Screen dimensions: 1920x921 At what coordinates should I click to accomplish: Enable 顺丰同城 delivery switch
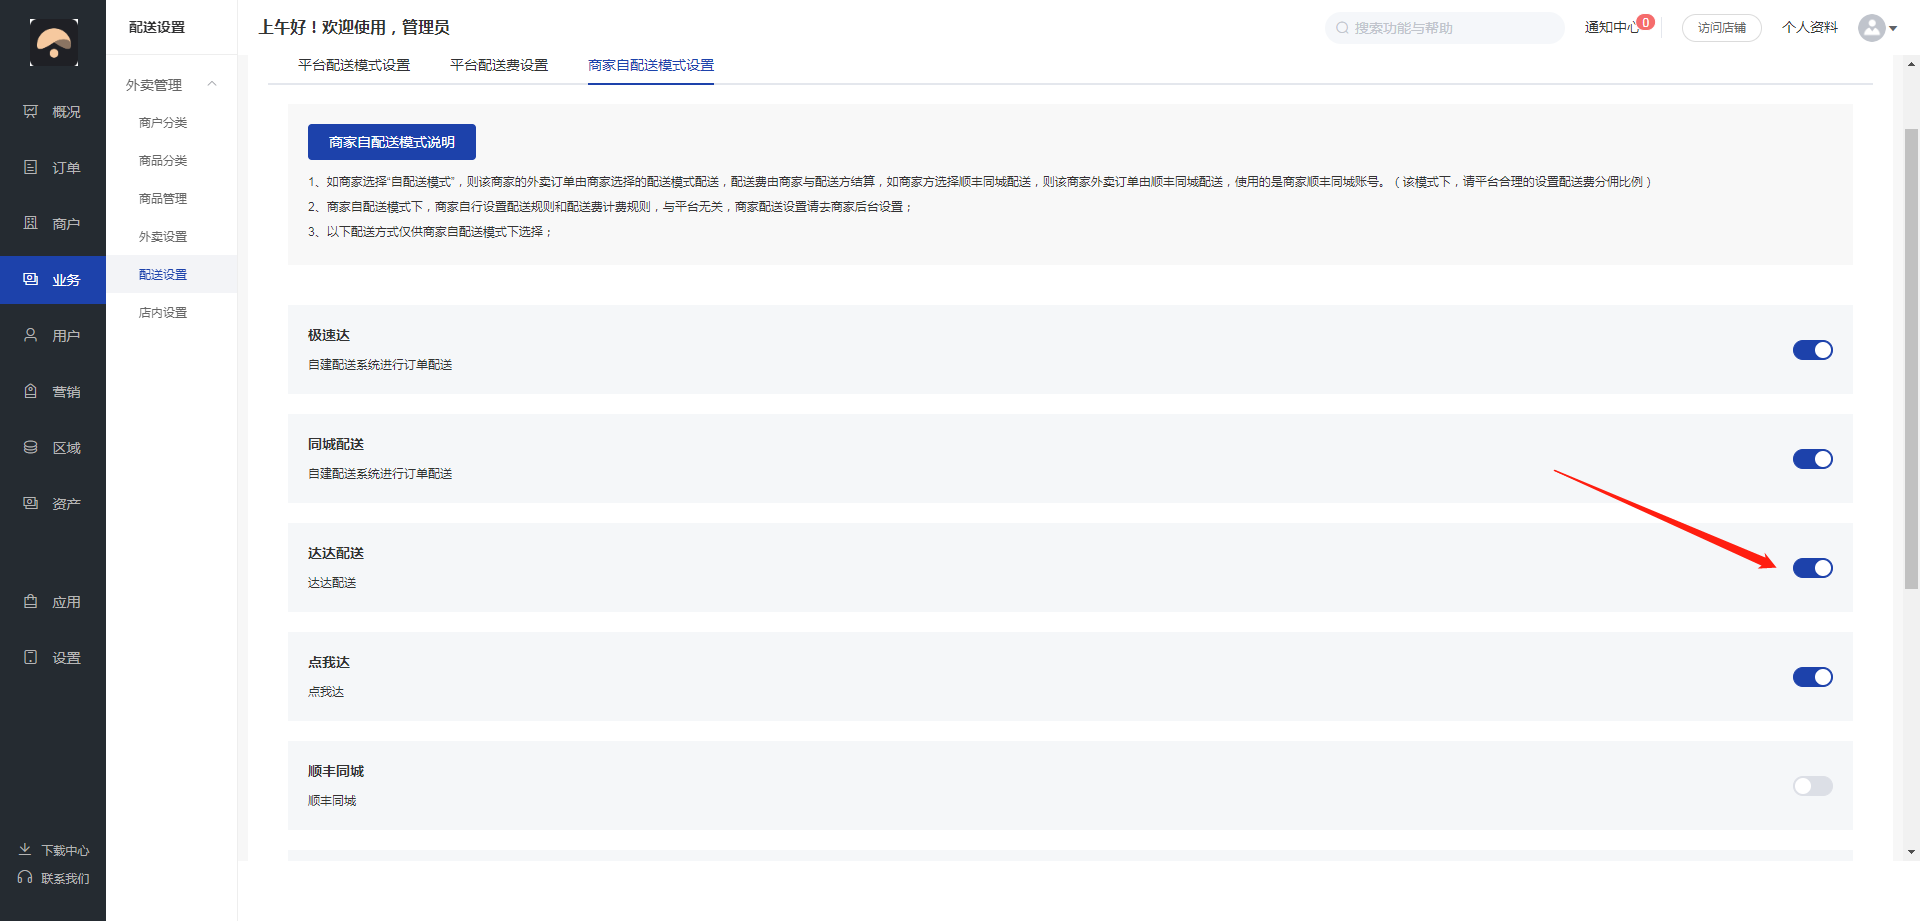[1812, 786]
